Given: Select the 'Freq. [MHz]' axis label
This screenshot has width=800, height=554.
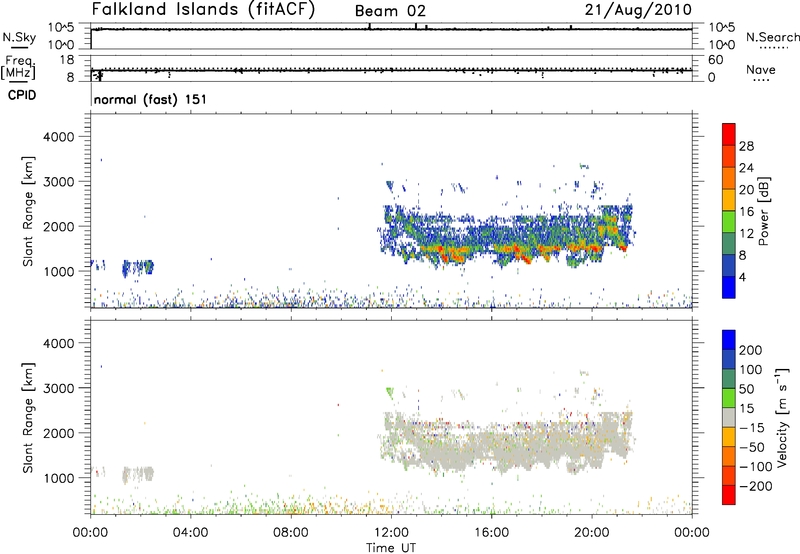Looking at the screenshot, I should [19, 67].
